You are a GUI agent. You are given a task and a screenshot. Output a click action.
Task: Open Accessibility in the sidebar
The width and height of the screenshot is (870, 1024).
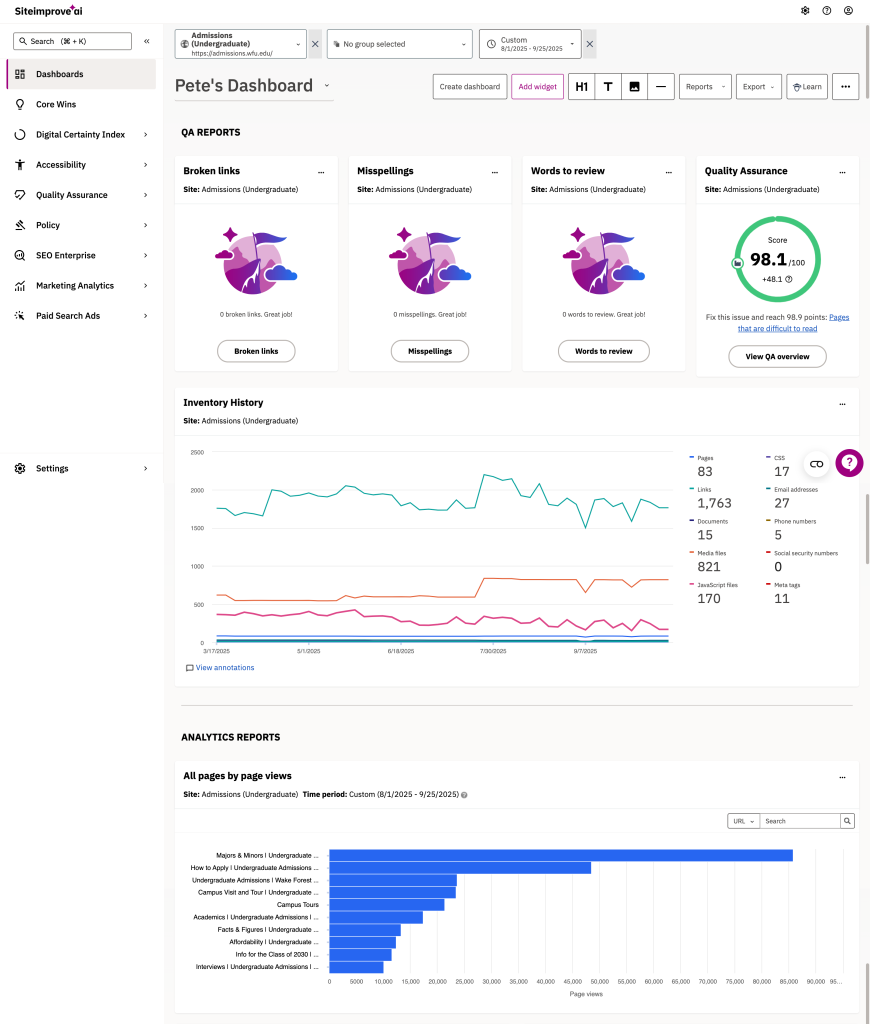(x=61, y=165)
